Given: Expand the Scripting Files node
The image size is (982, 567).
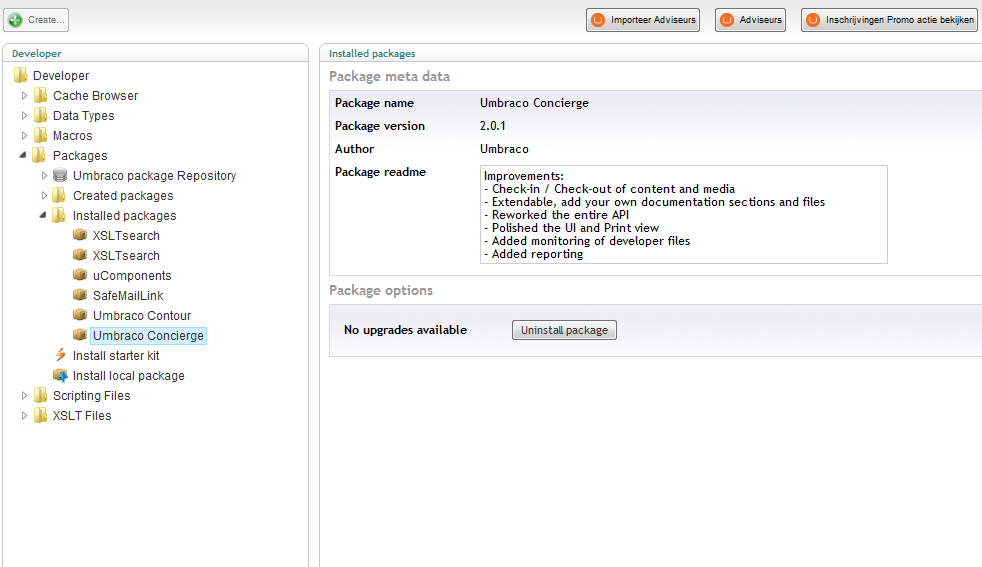Looking at the screenshot, I should coord(24,396).
